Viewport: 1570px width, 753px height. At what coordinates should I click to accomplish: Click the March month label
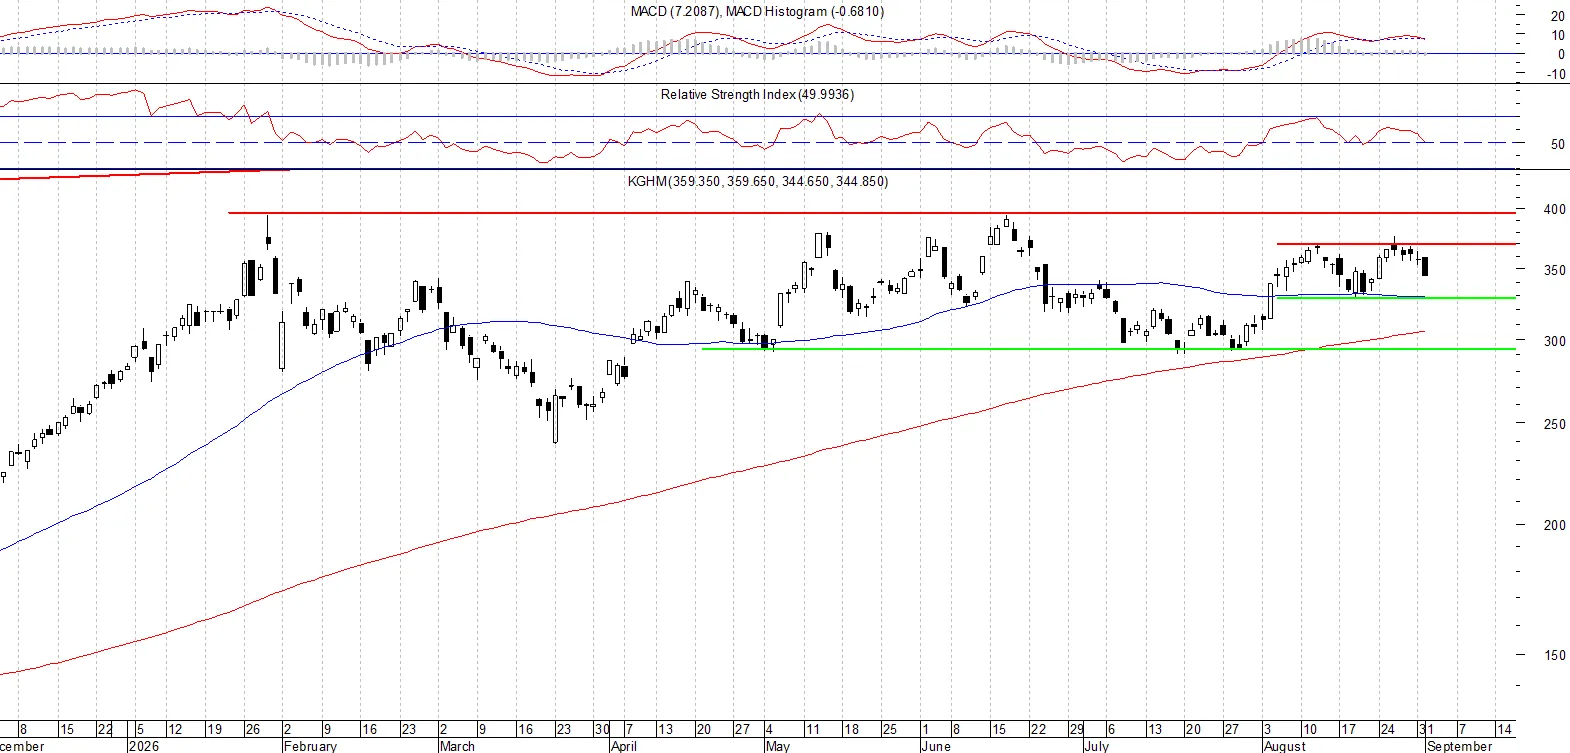[x=457, y=746]
